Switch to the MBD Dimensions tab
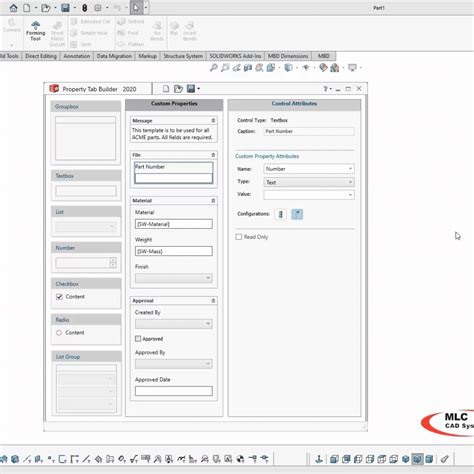Image resolution: width=474 pixels, height=474 pixels. coord(288,56)
